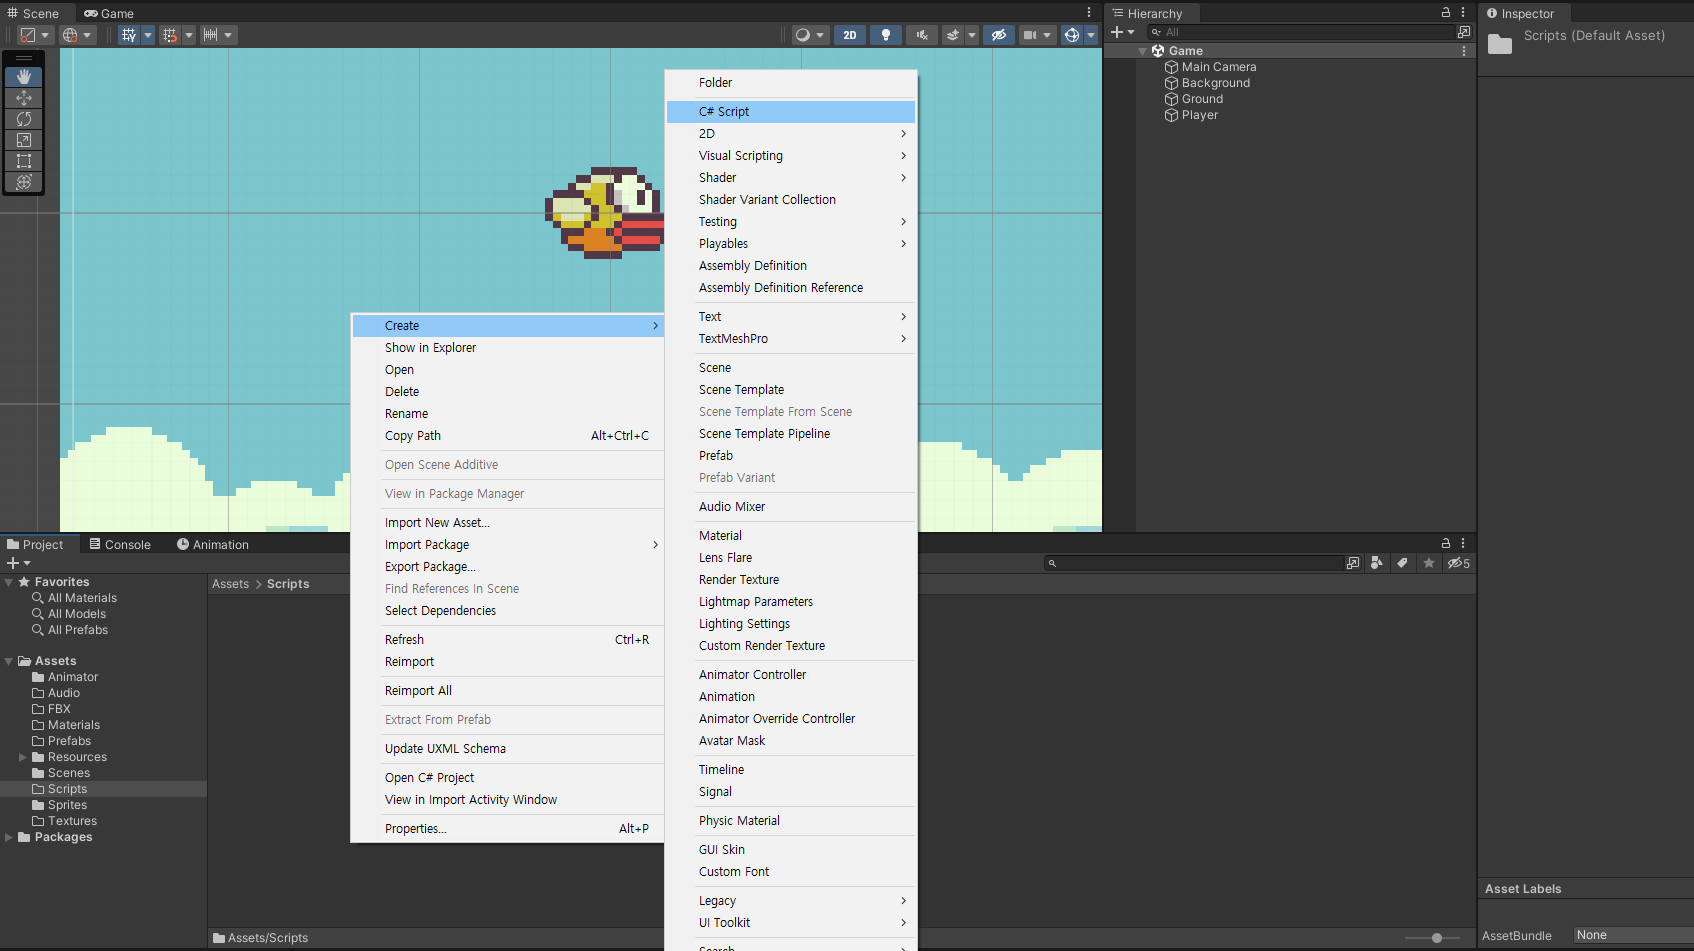The image size is (1694, 951).
Task: Adjust the Project icon size slider
Action: pos(1437,938)
